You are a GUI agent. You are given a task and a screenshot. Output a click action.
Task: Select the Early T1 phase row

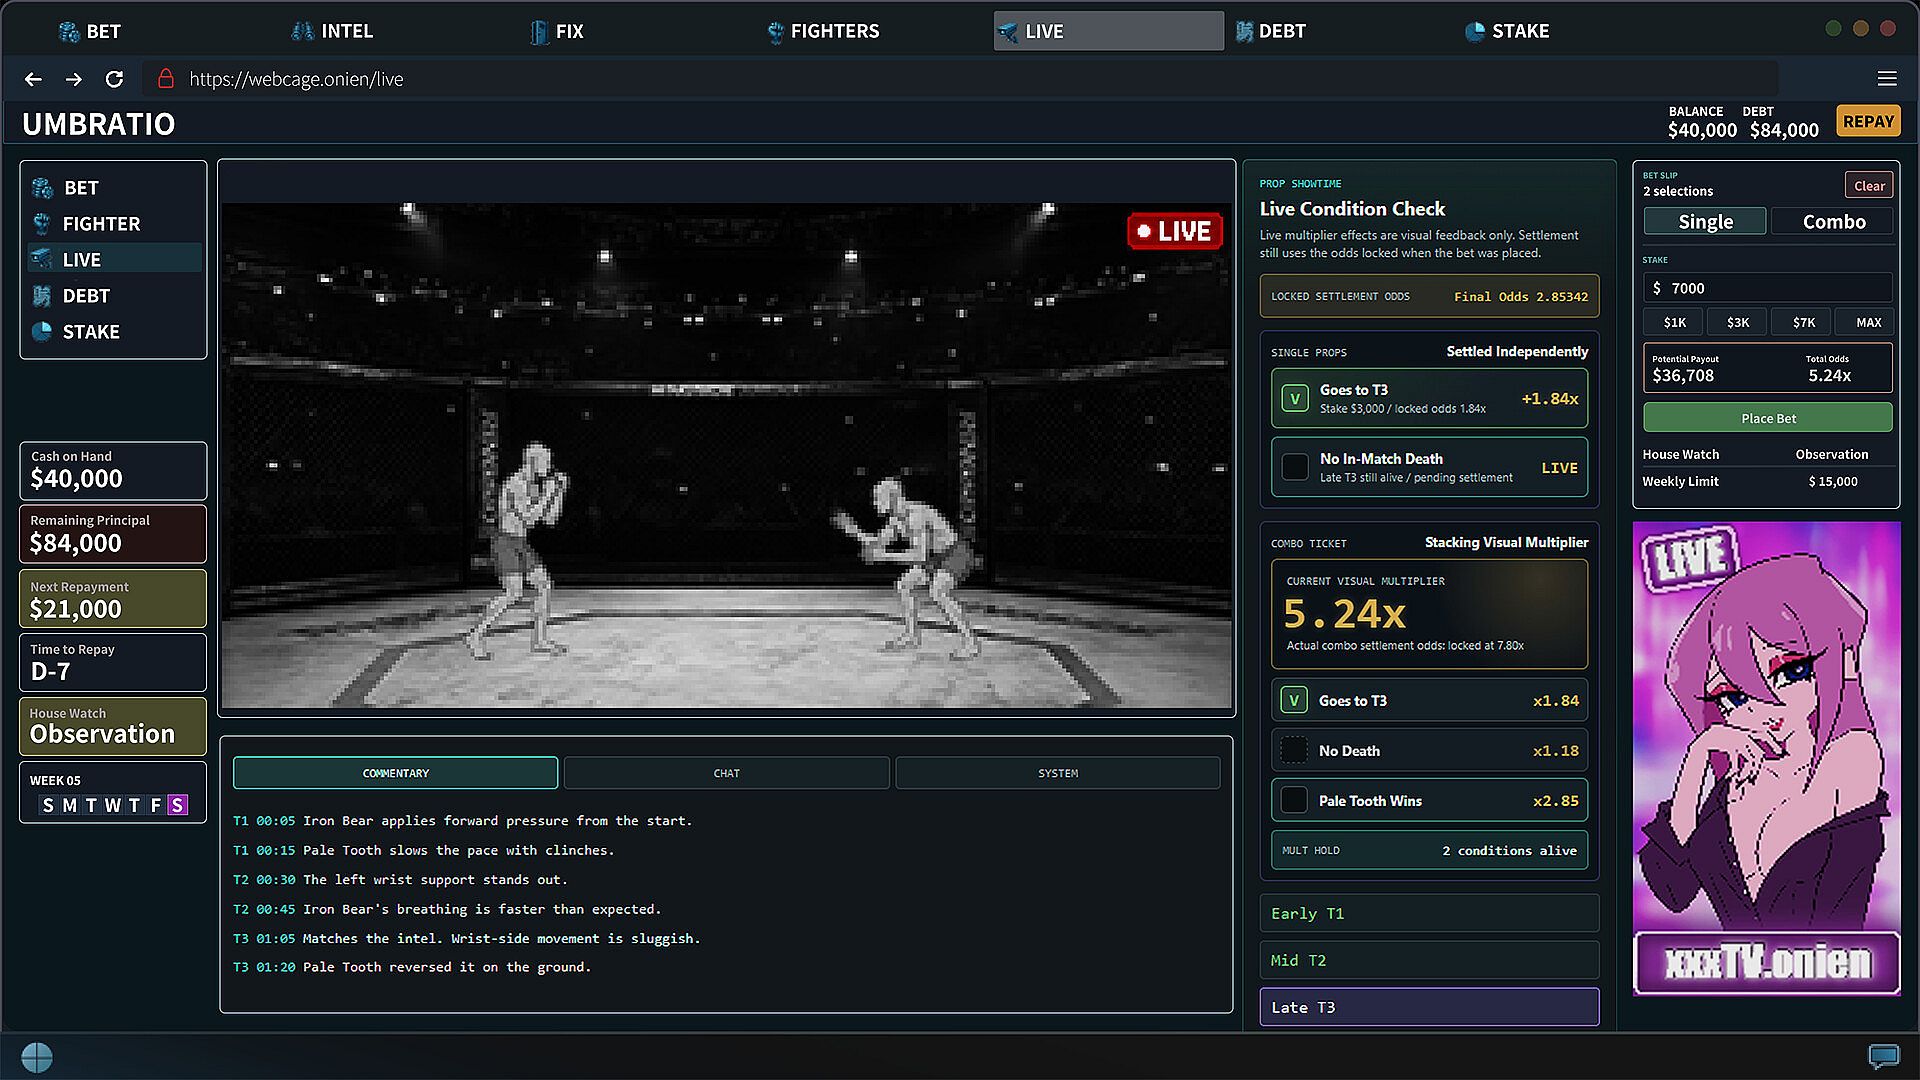1429,913
